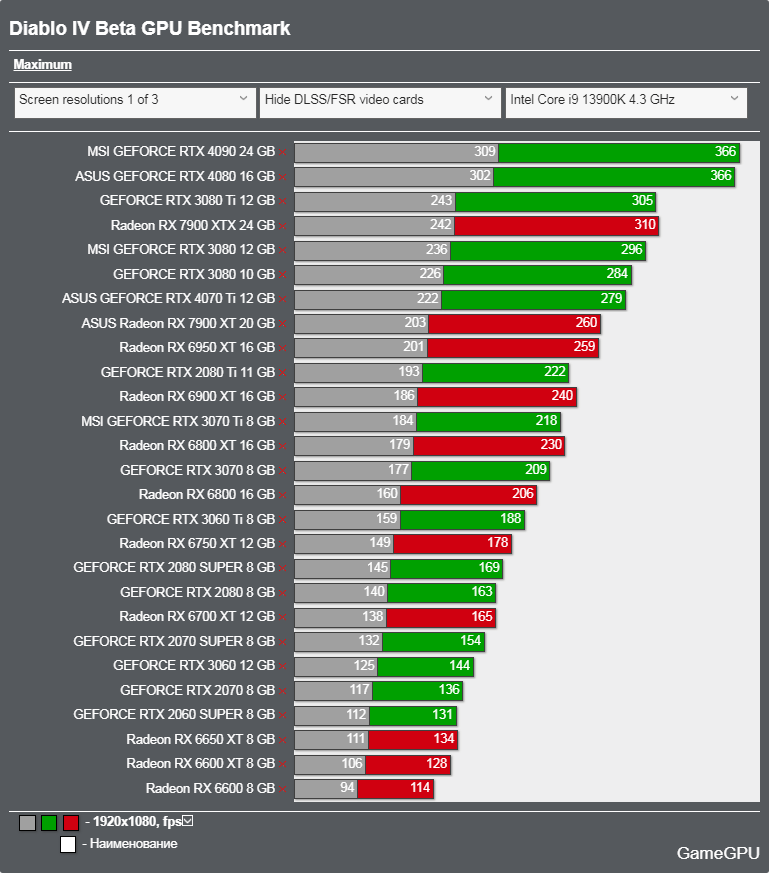
Task: Expand Hide DLSS/FSR video cards dropdown
Action: [x=380, y=100]
